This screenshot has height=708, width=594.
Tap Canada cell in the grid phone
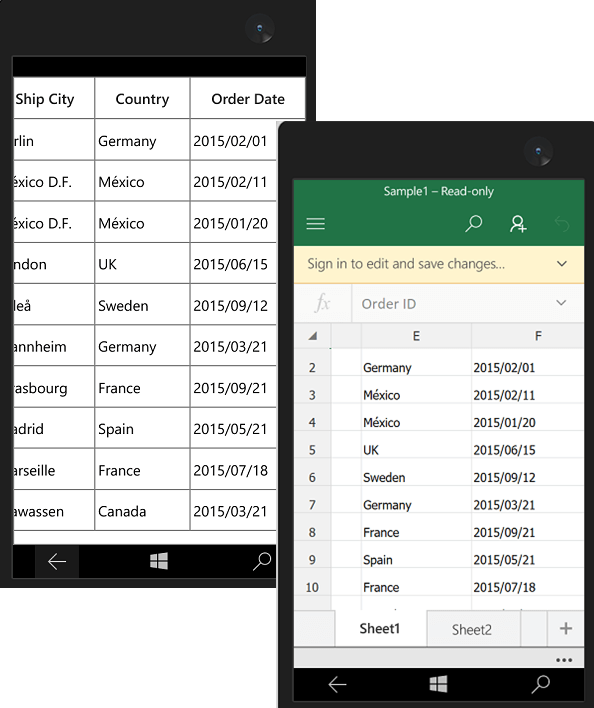coord(142,511)
